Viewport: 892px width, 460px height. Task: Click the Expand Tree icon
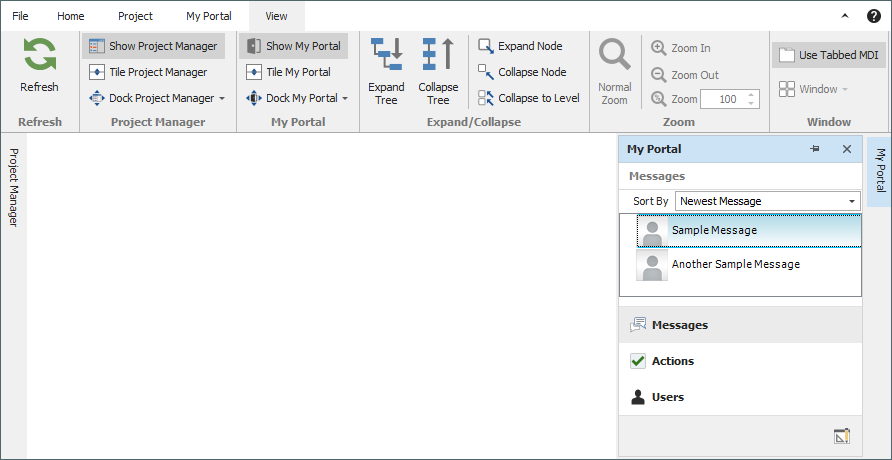point(386,54)
